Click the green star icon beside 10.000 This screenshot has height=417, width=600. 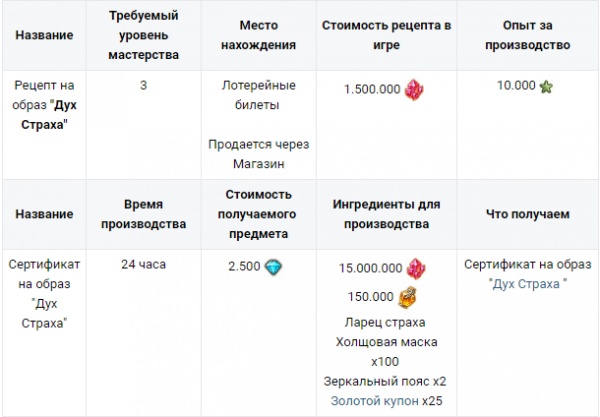[x=546, y=86]
